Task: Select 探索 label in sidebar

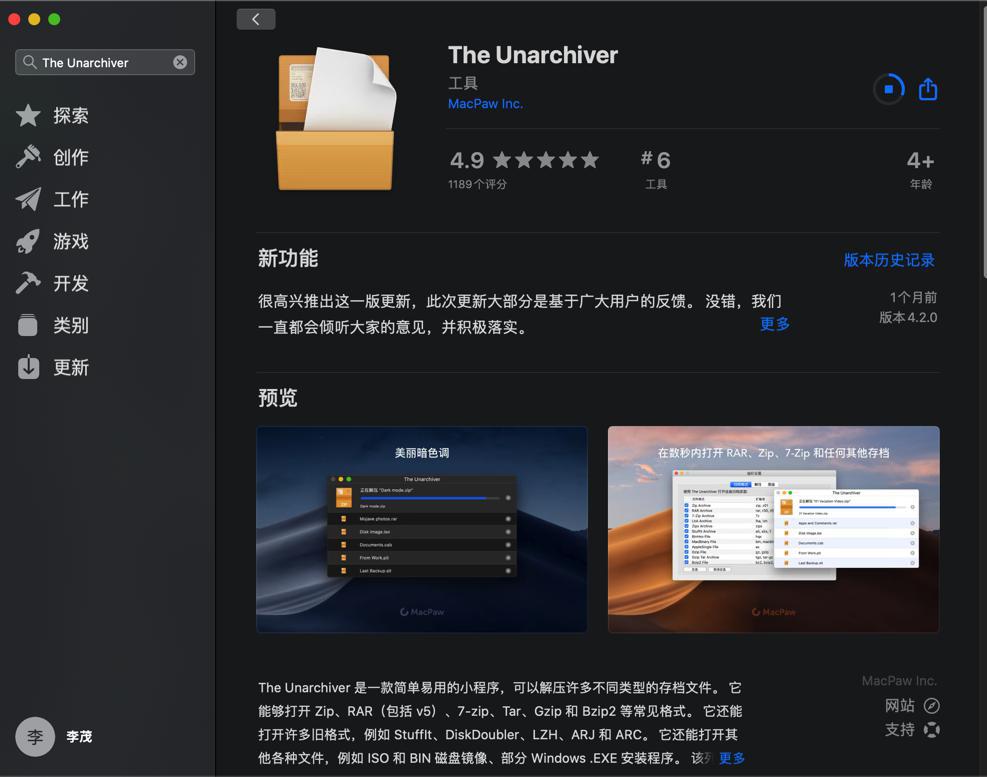Action: pyautogui.click(x=70, y=115)
